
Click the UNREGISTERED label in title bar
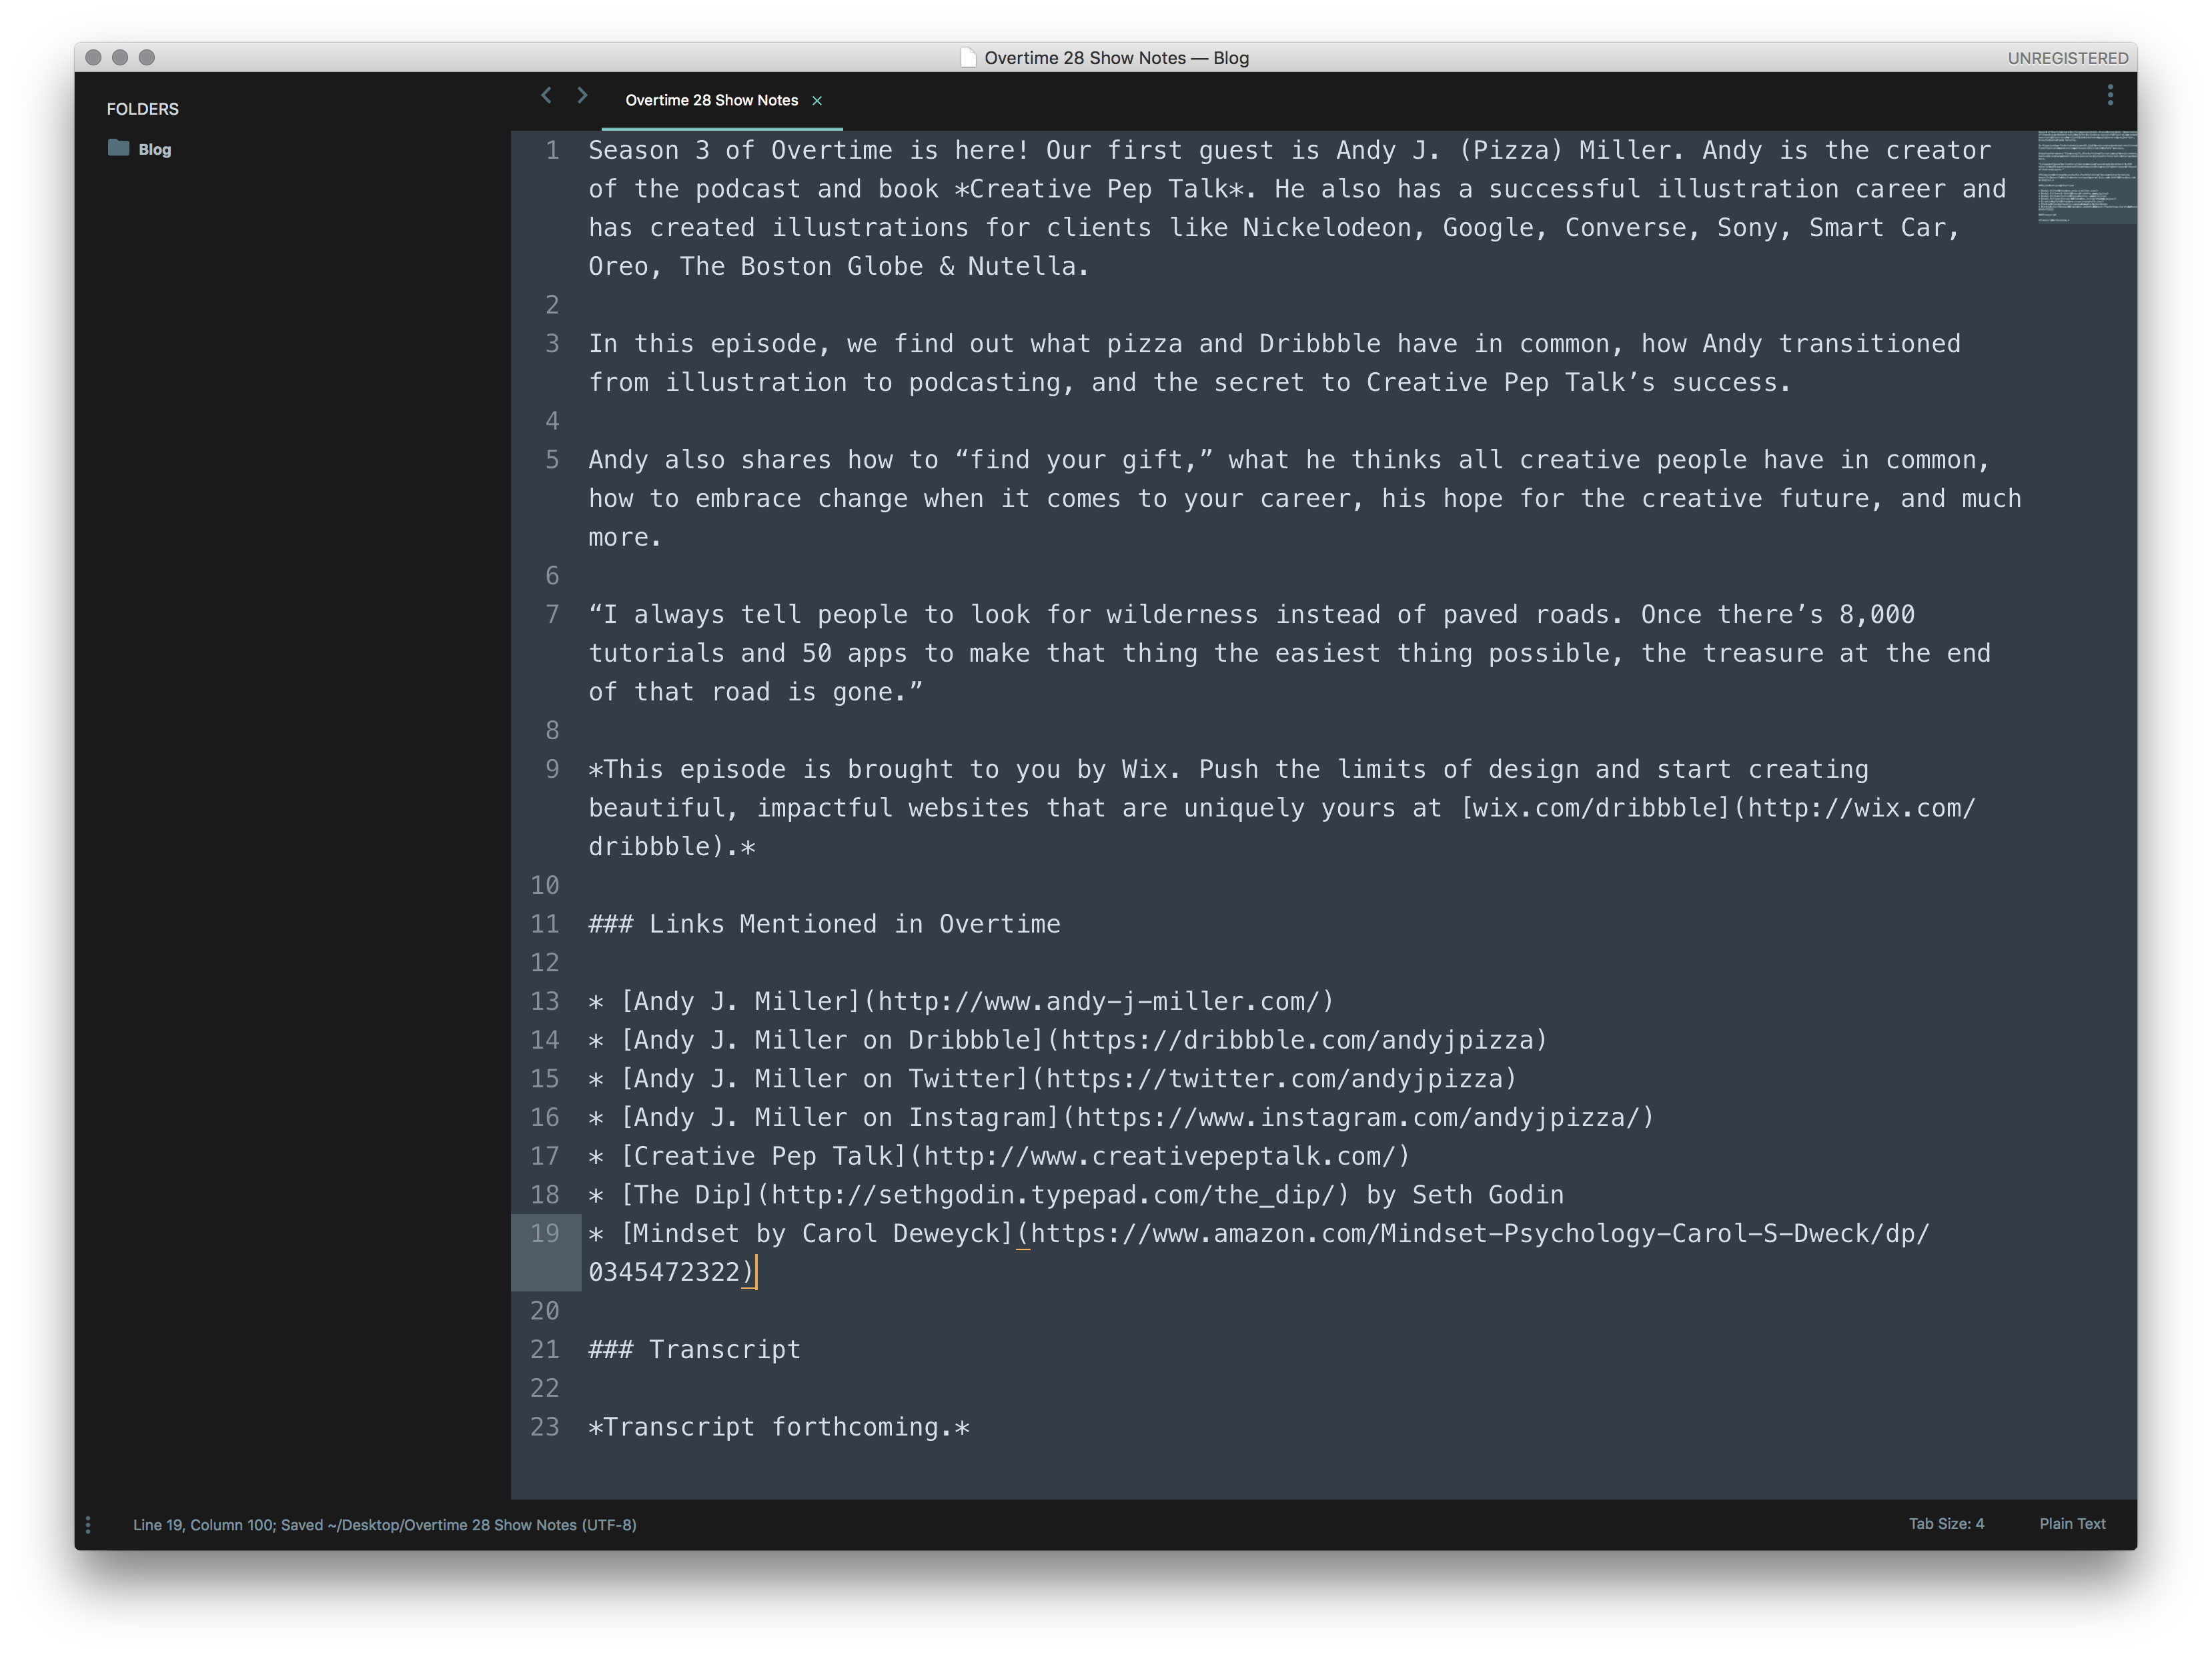tap(2067, 58)
